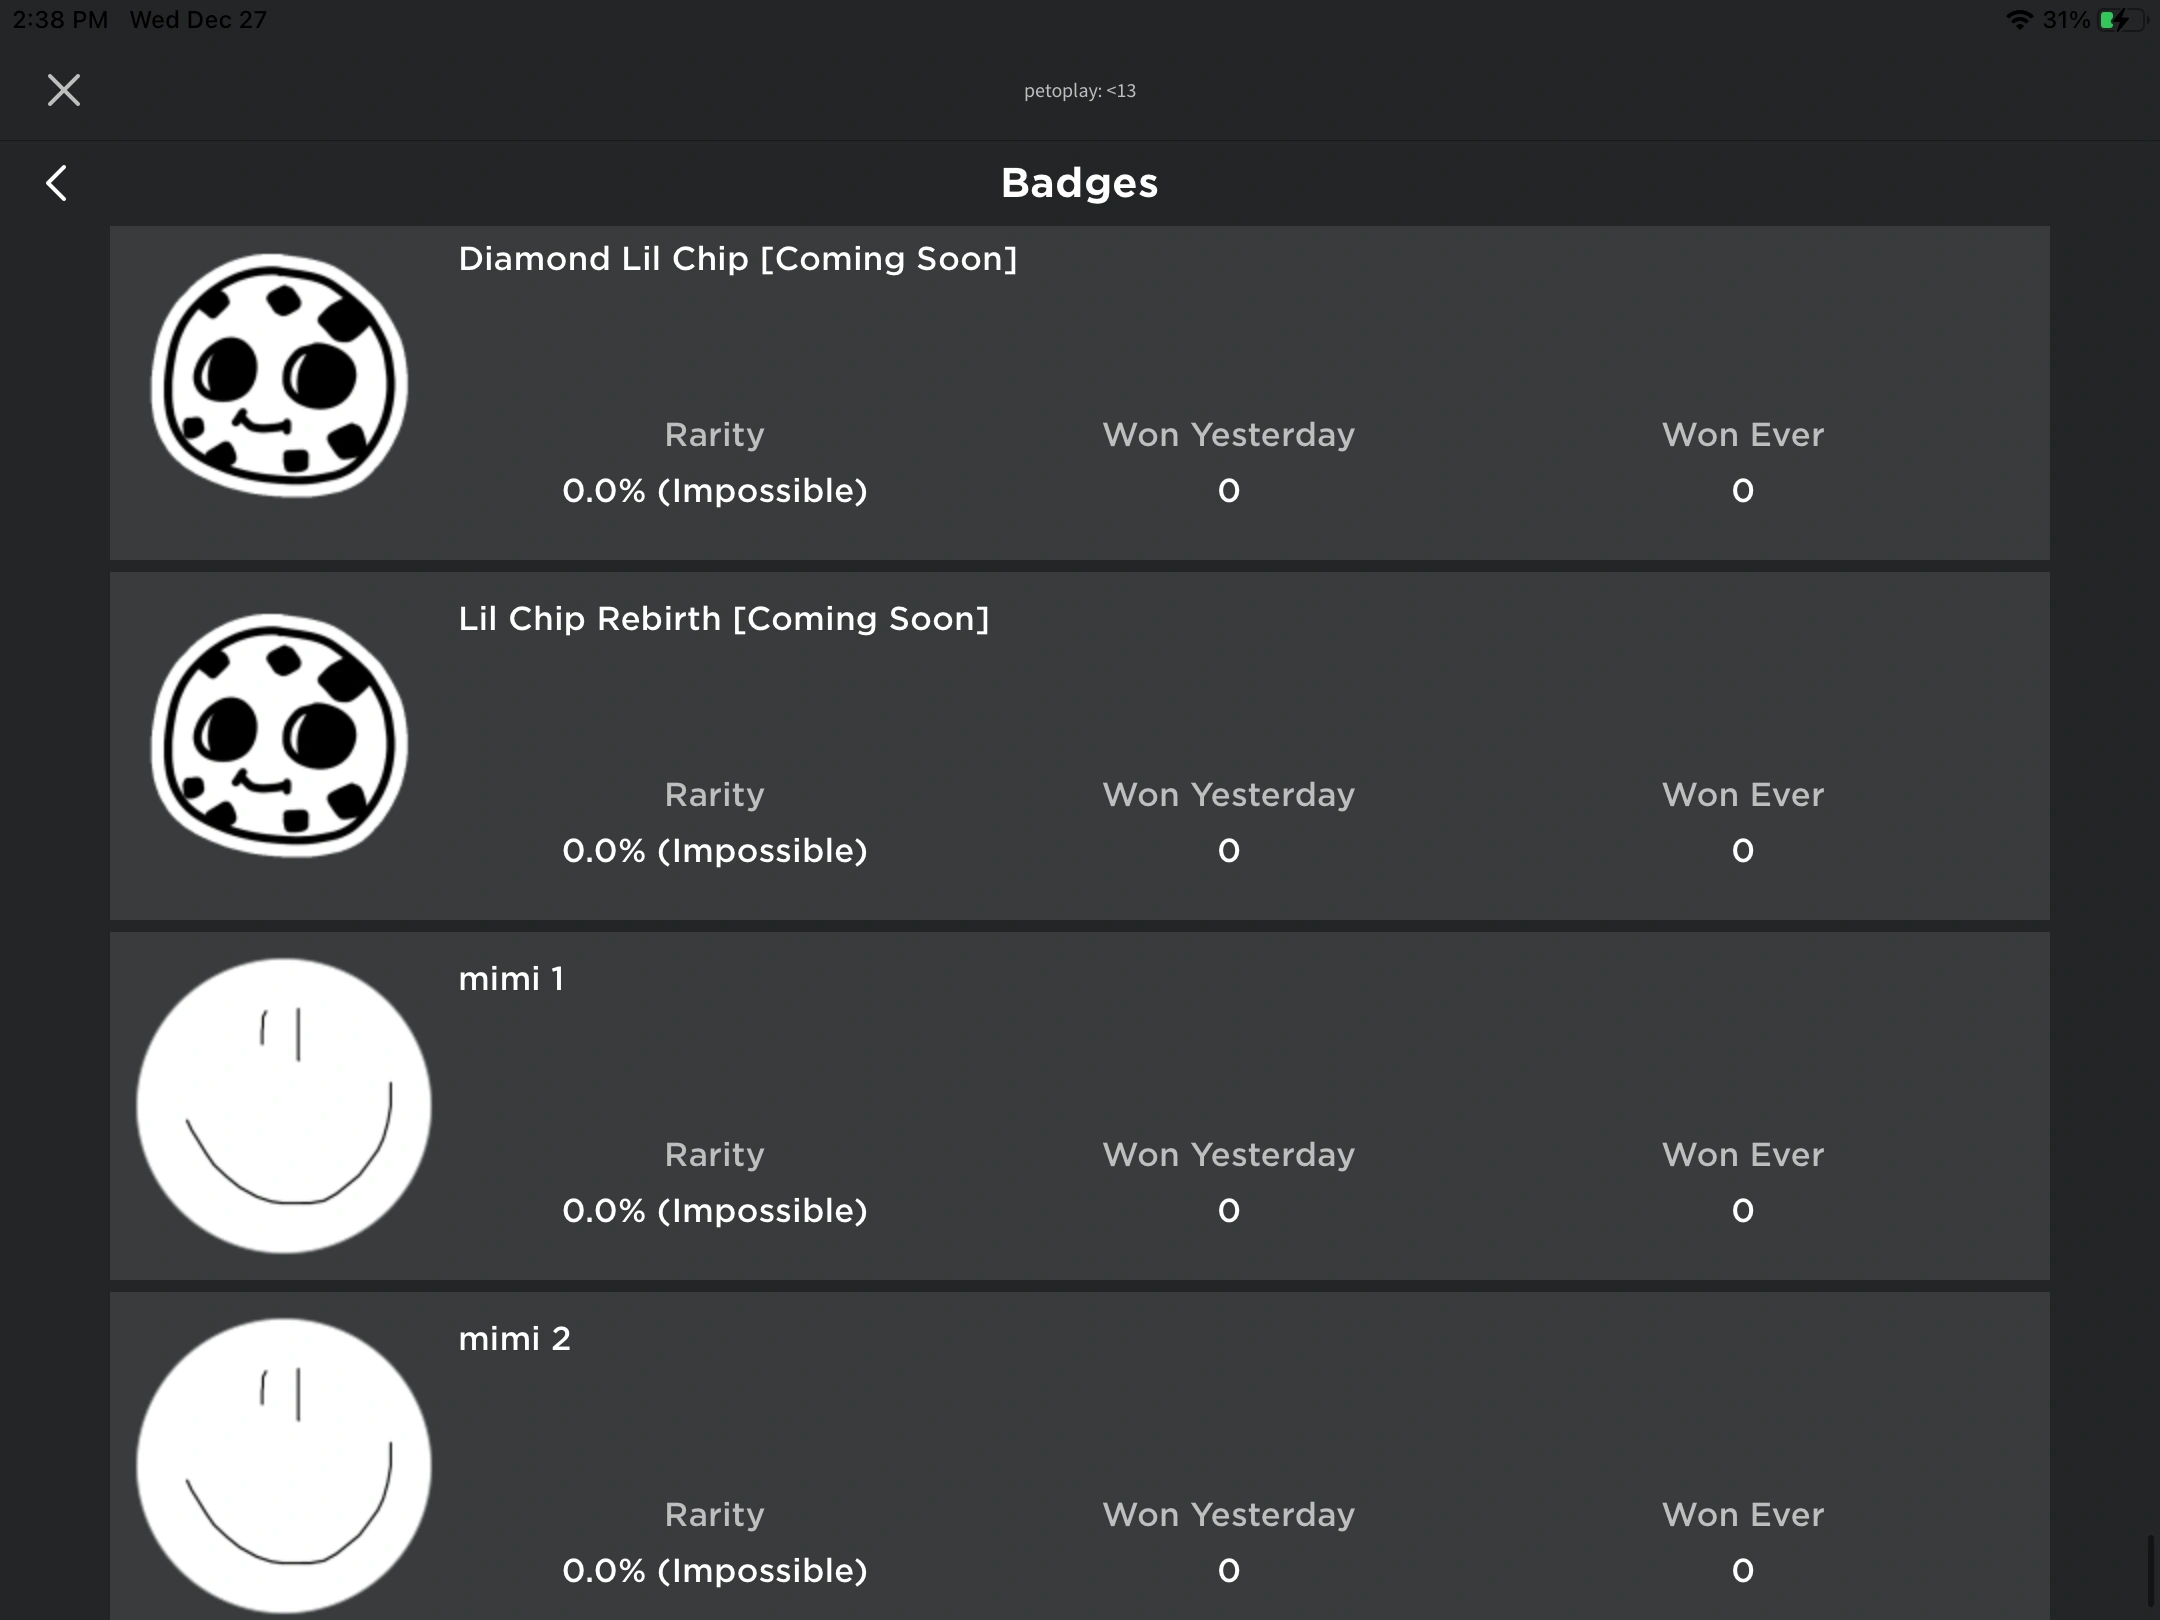Click the 0.0% (Impossible) rarity for mimi 1

click(714, 1210)
